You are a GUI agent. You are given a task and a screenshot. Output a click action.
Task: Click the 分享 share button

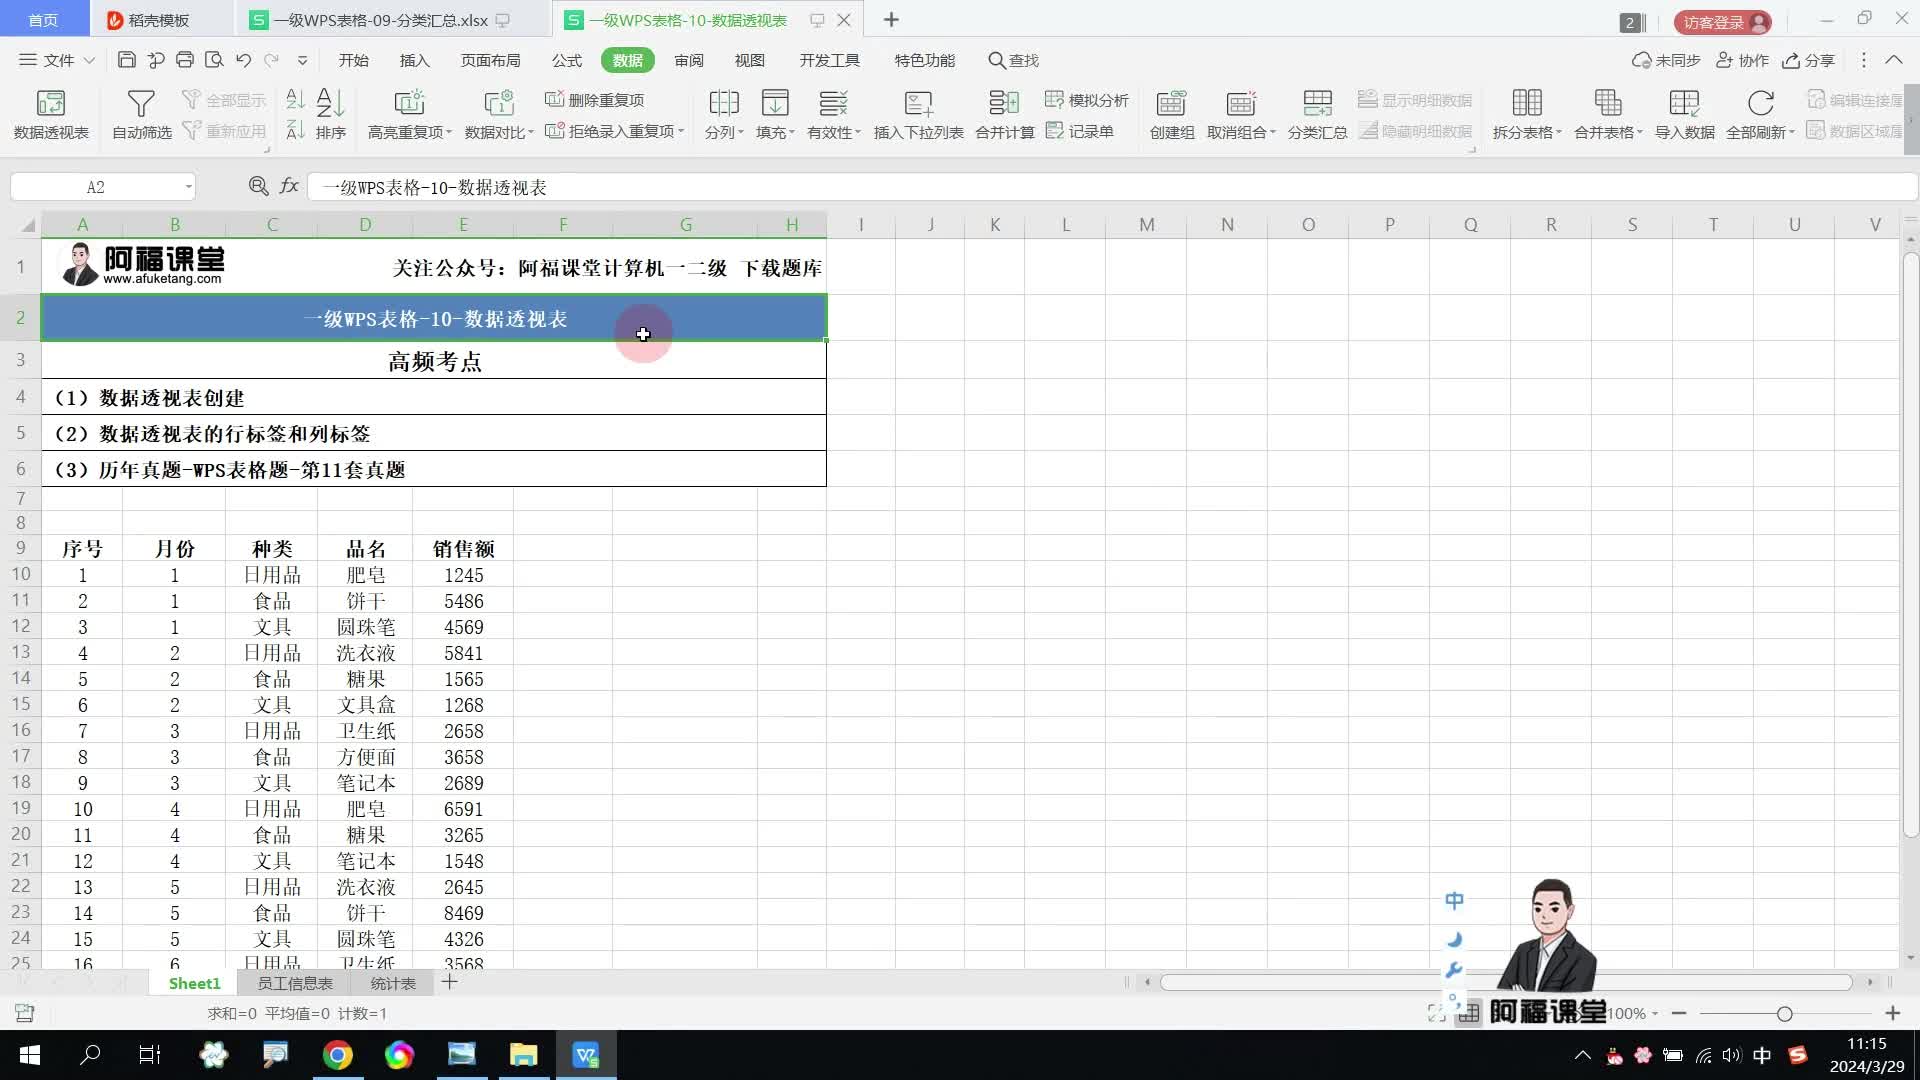pos(1809,60)
